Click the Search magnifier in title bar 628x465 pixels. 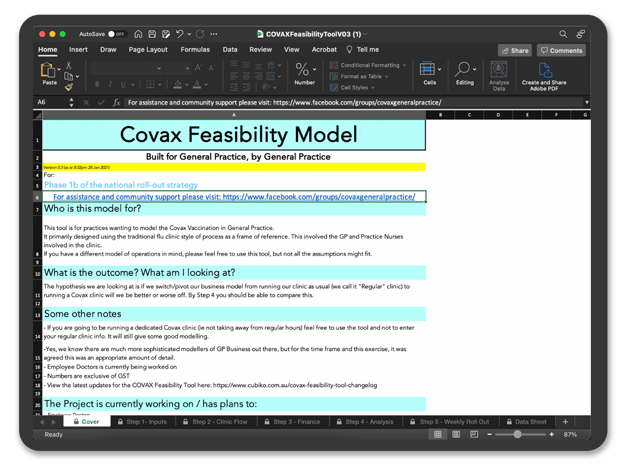(563, 34)
